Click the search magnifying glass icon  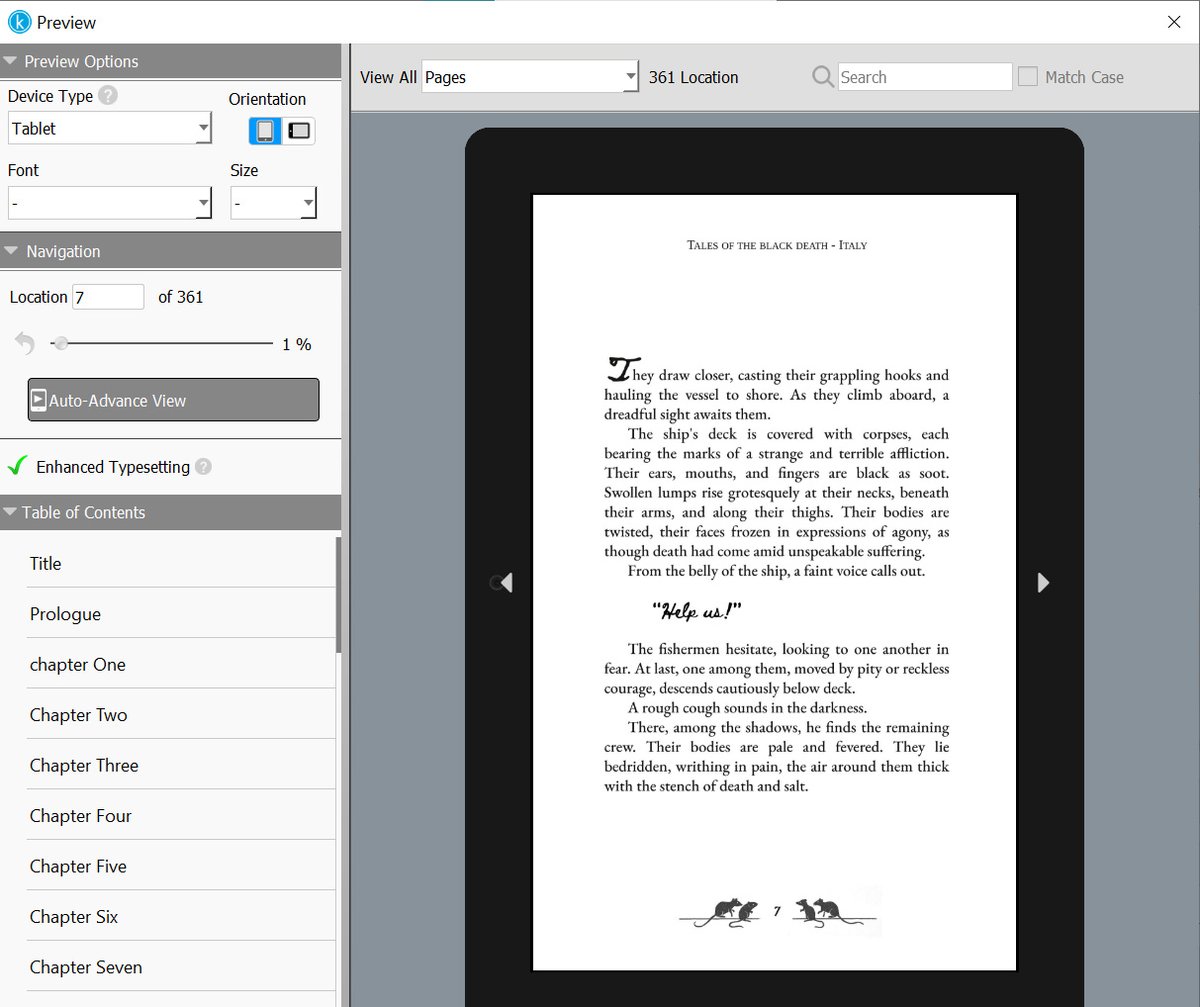click(x=821, y=76)
